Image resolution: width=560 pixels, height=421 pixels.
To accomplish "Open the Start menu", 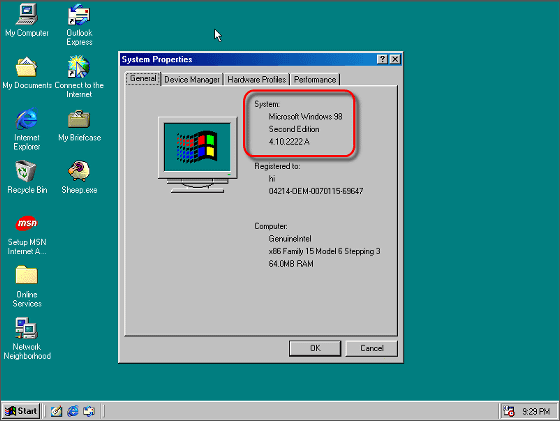I will pos(21,411).
